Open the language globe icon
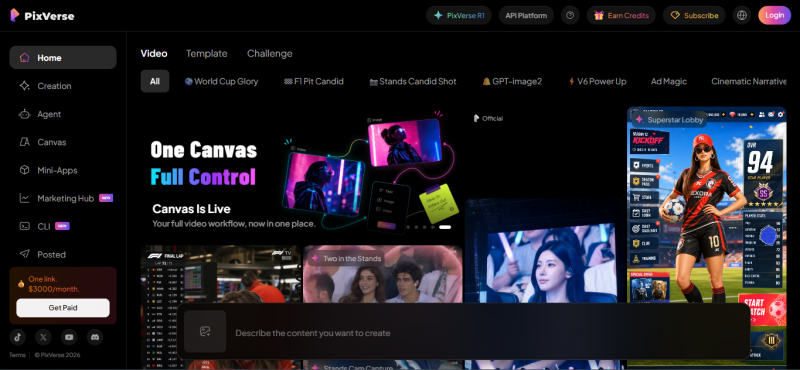 pos(742,15)
